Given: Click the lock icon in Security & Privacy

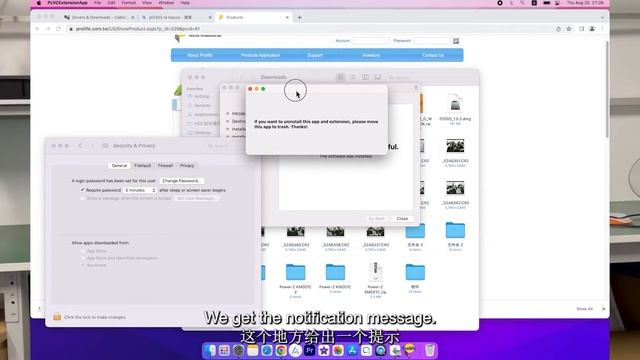Looking at the screenshot, I should point(57,317).
